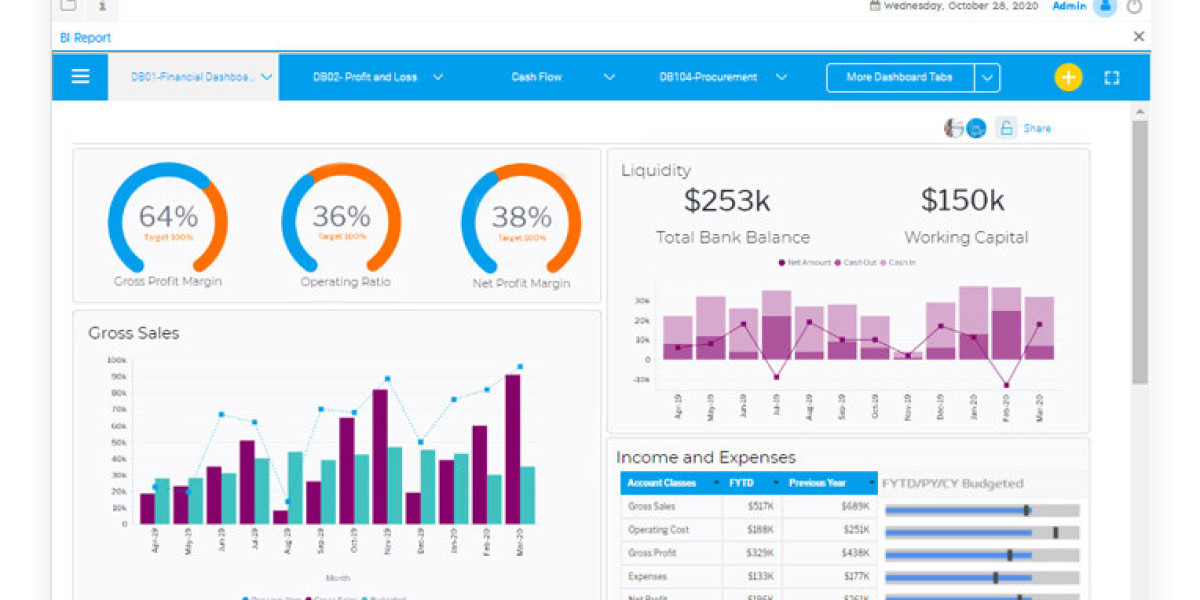Image resolution: width=1200 pixels, height=600 pixels.
Task: Open the Account Classes column filter dropdown
Action: click(716, 483)
